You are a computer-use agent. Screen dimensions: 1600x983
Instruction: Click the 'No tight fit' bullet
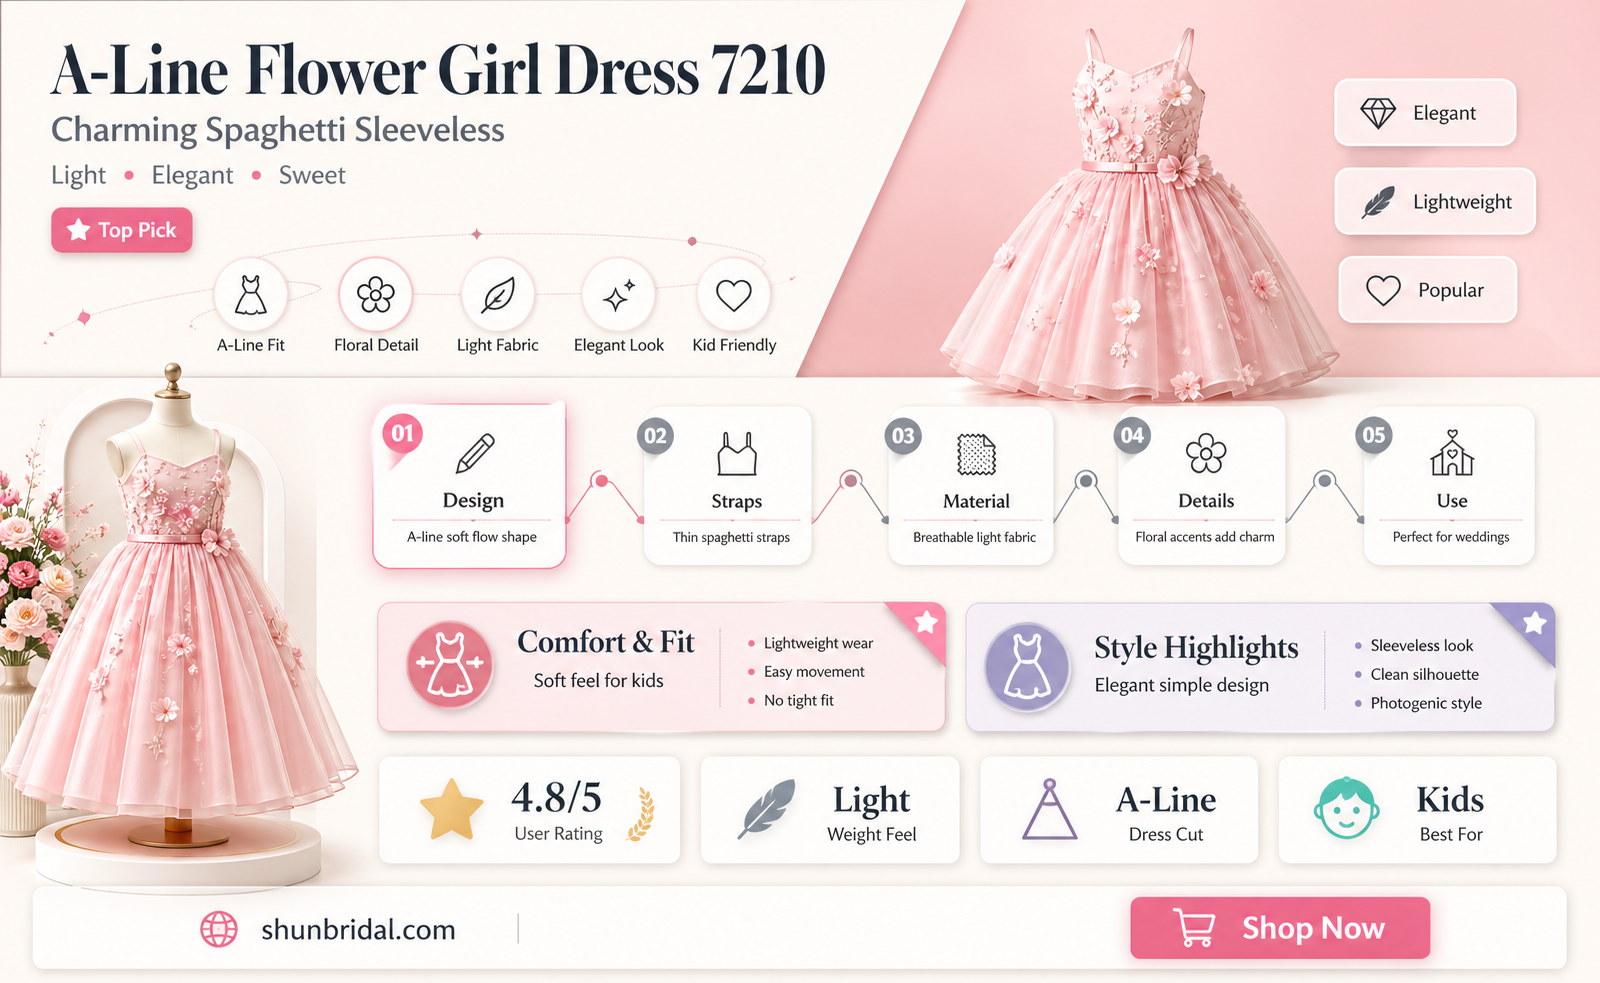click(x=798, y=701)
